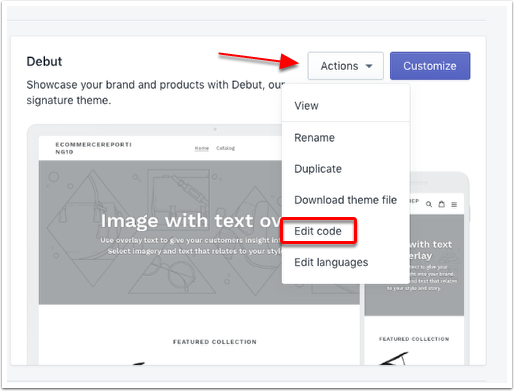
Task: Click FEATURED COLLECTION heading in desktop preview
Action: [215, 342]
